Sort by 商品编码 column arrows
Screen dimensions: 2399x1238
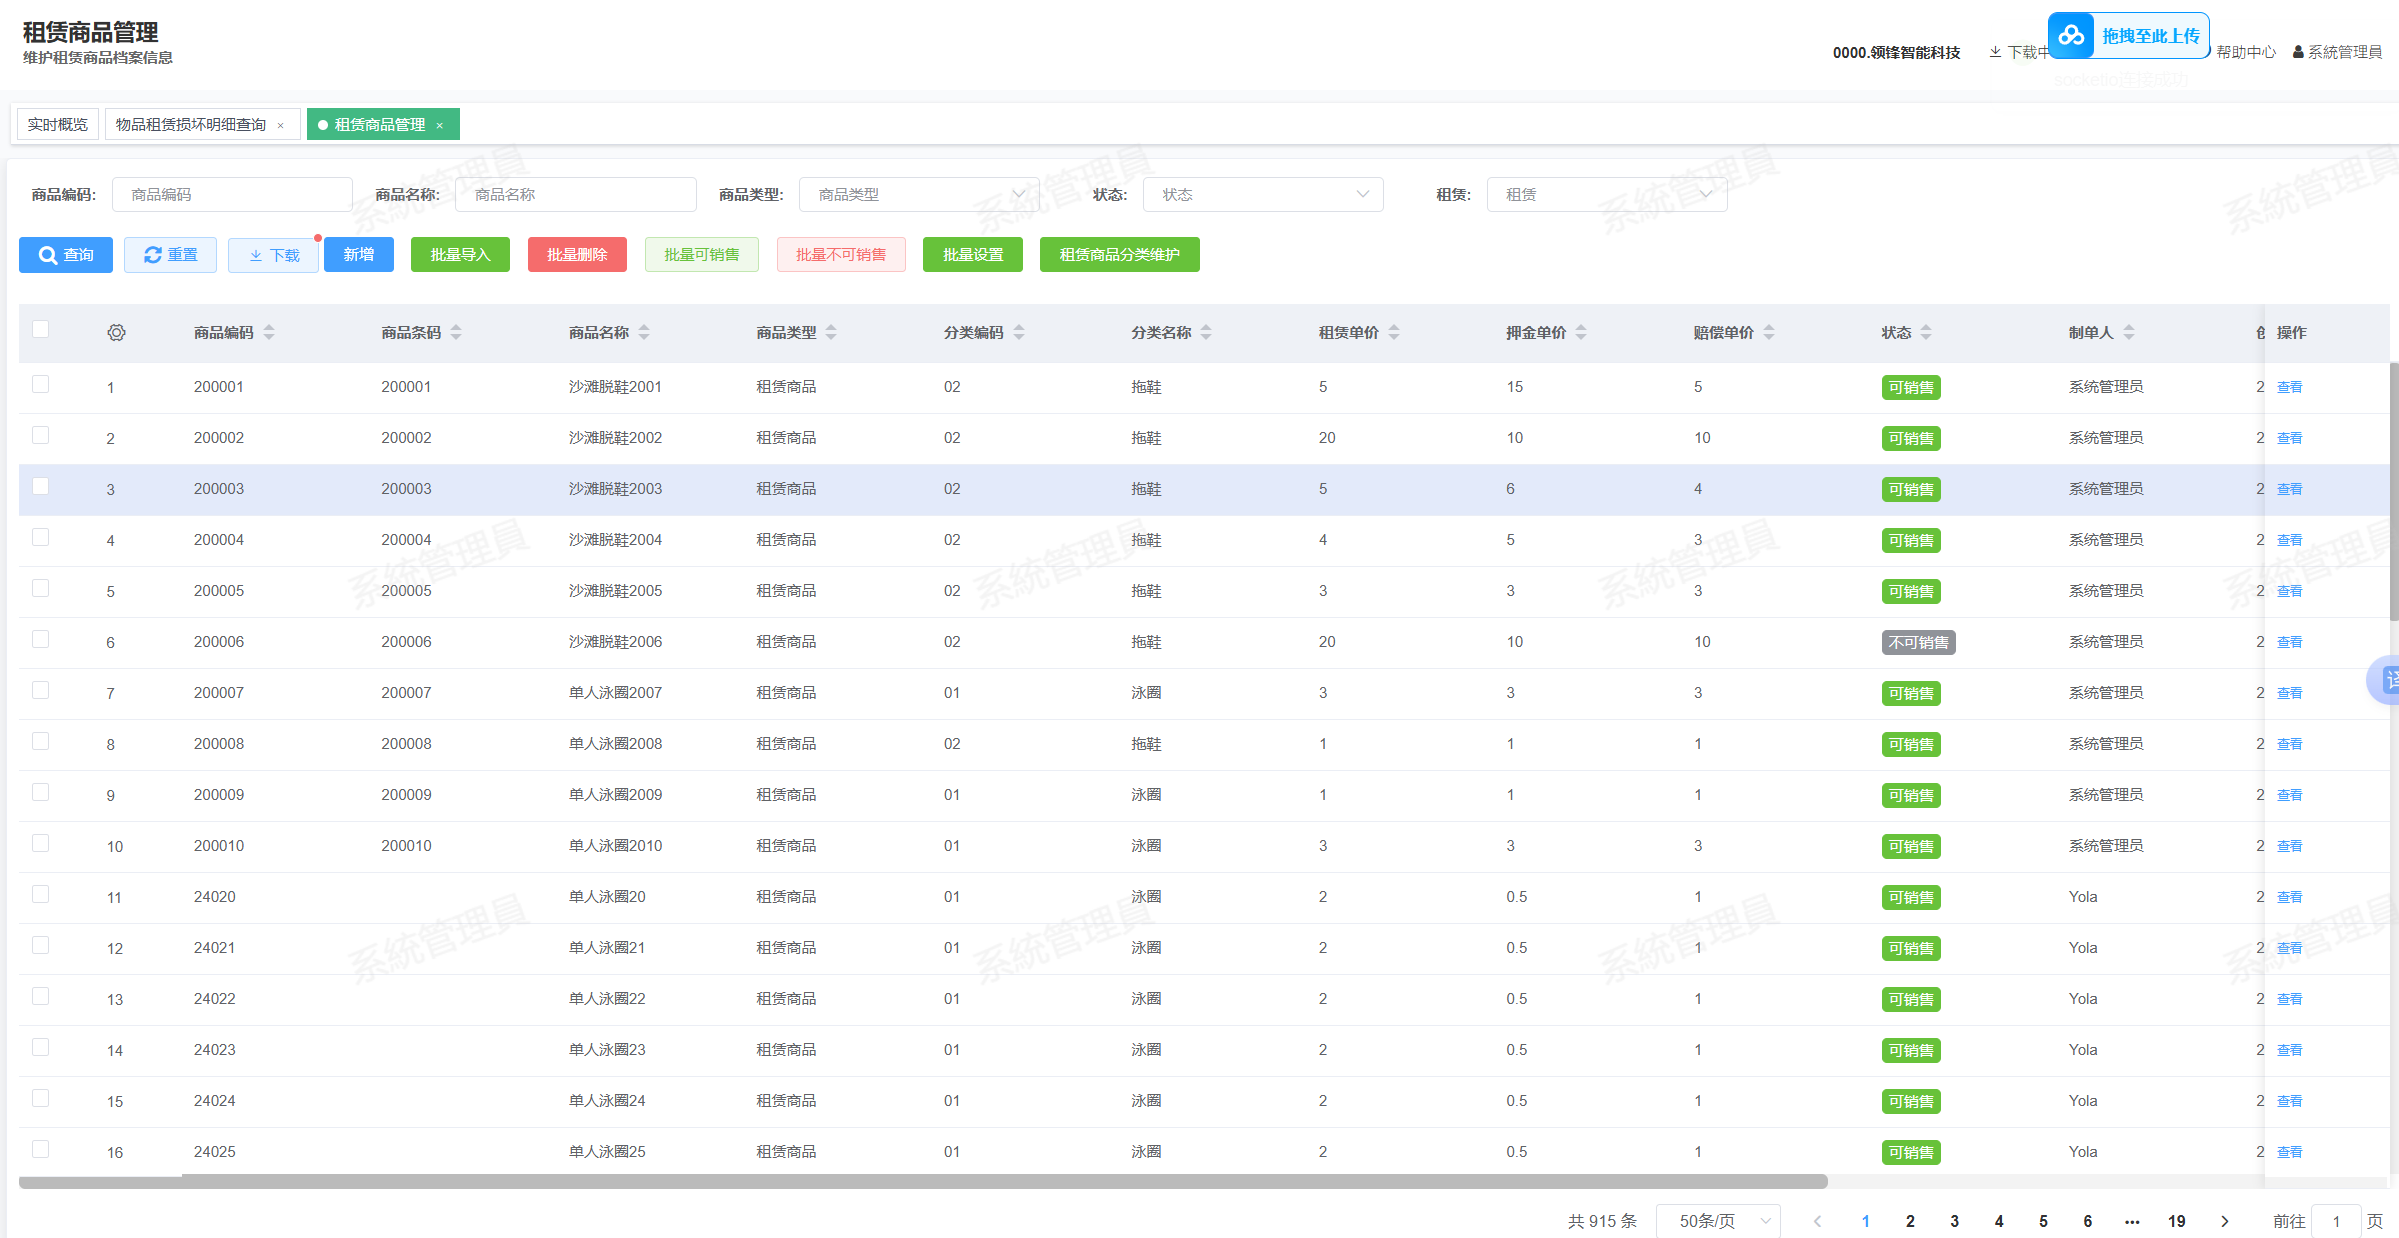pos(269,332)
